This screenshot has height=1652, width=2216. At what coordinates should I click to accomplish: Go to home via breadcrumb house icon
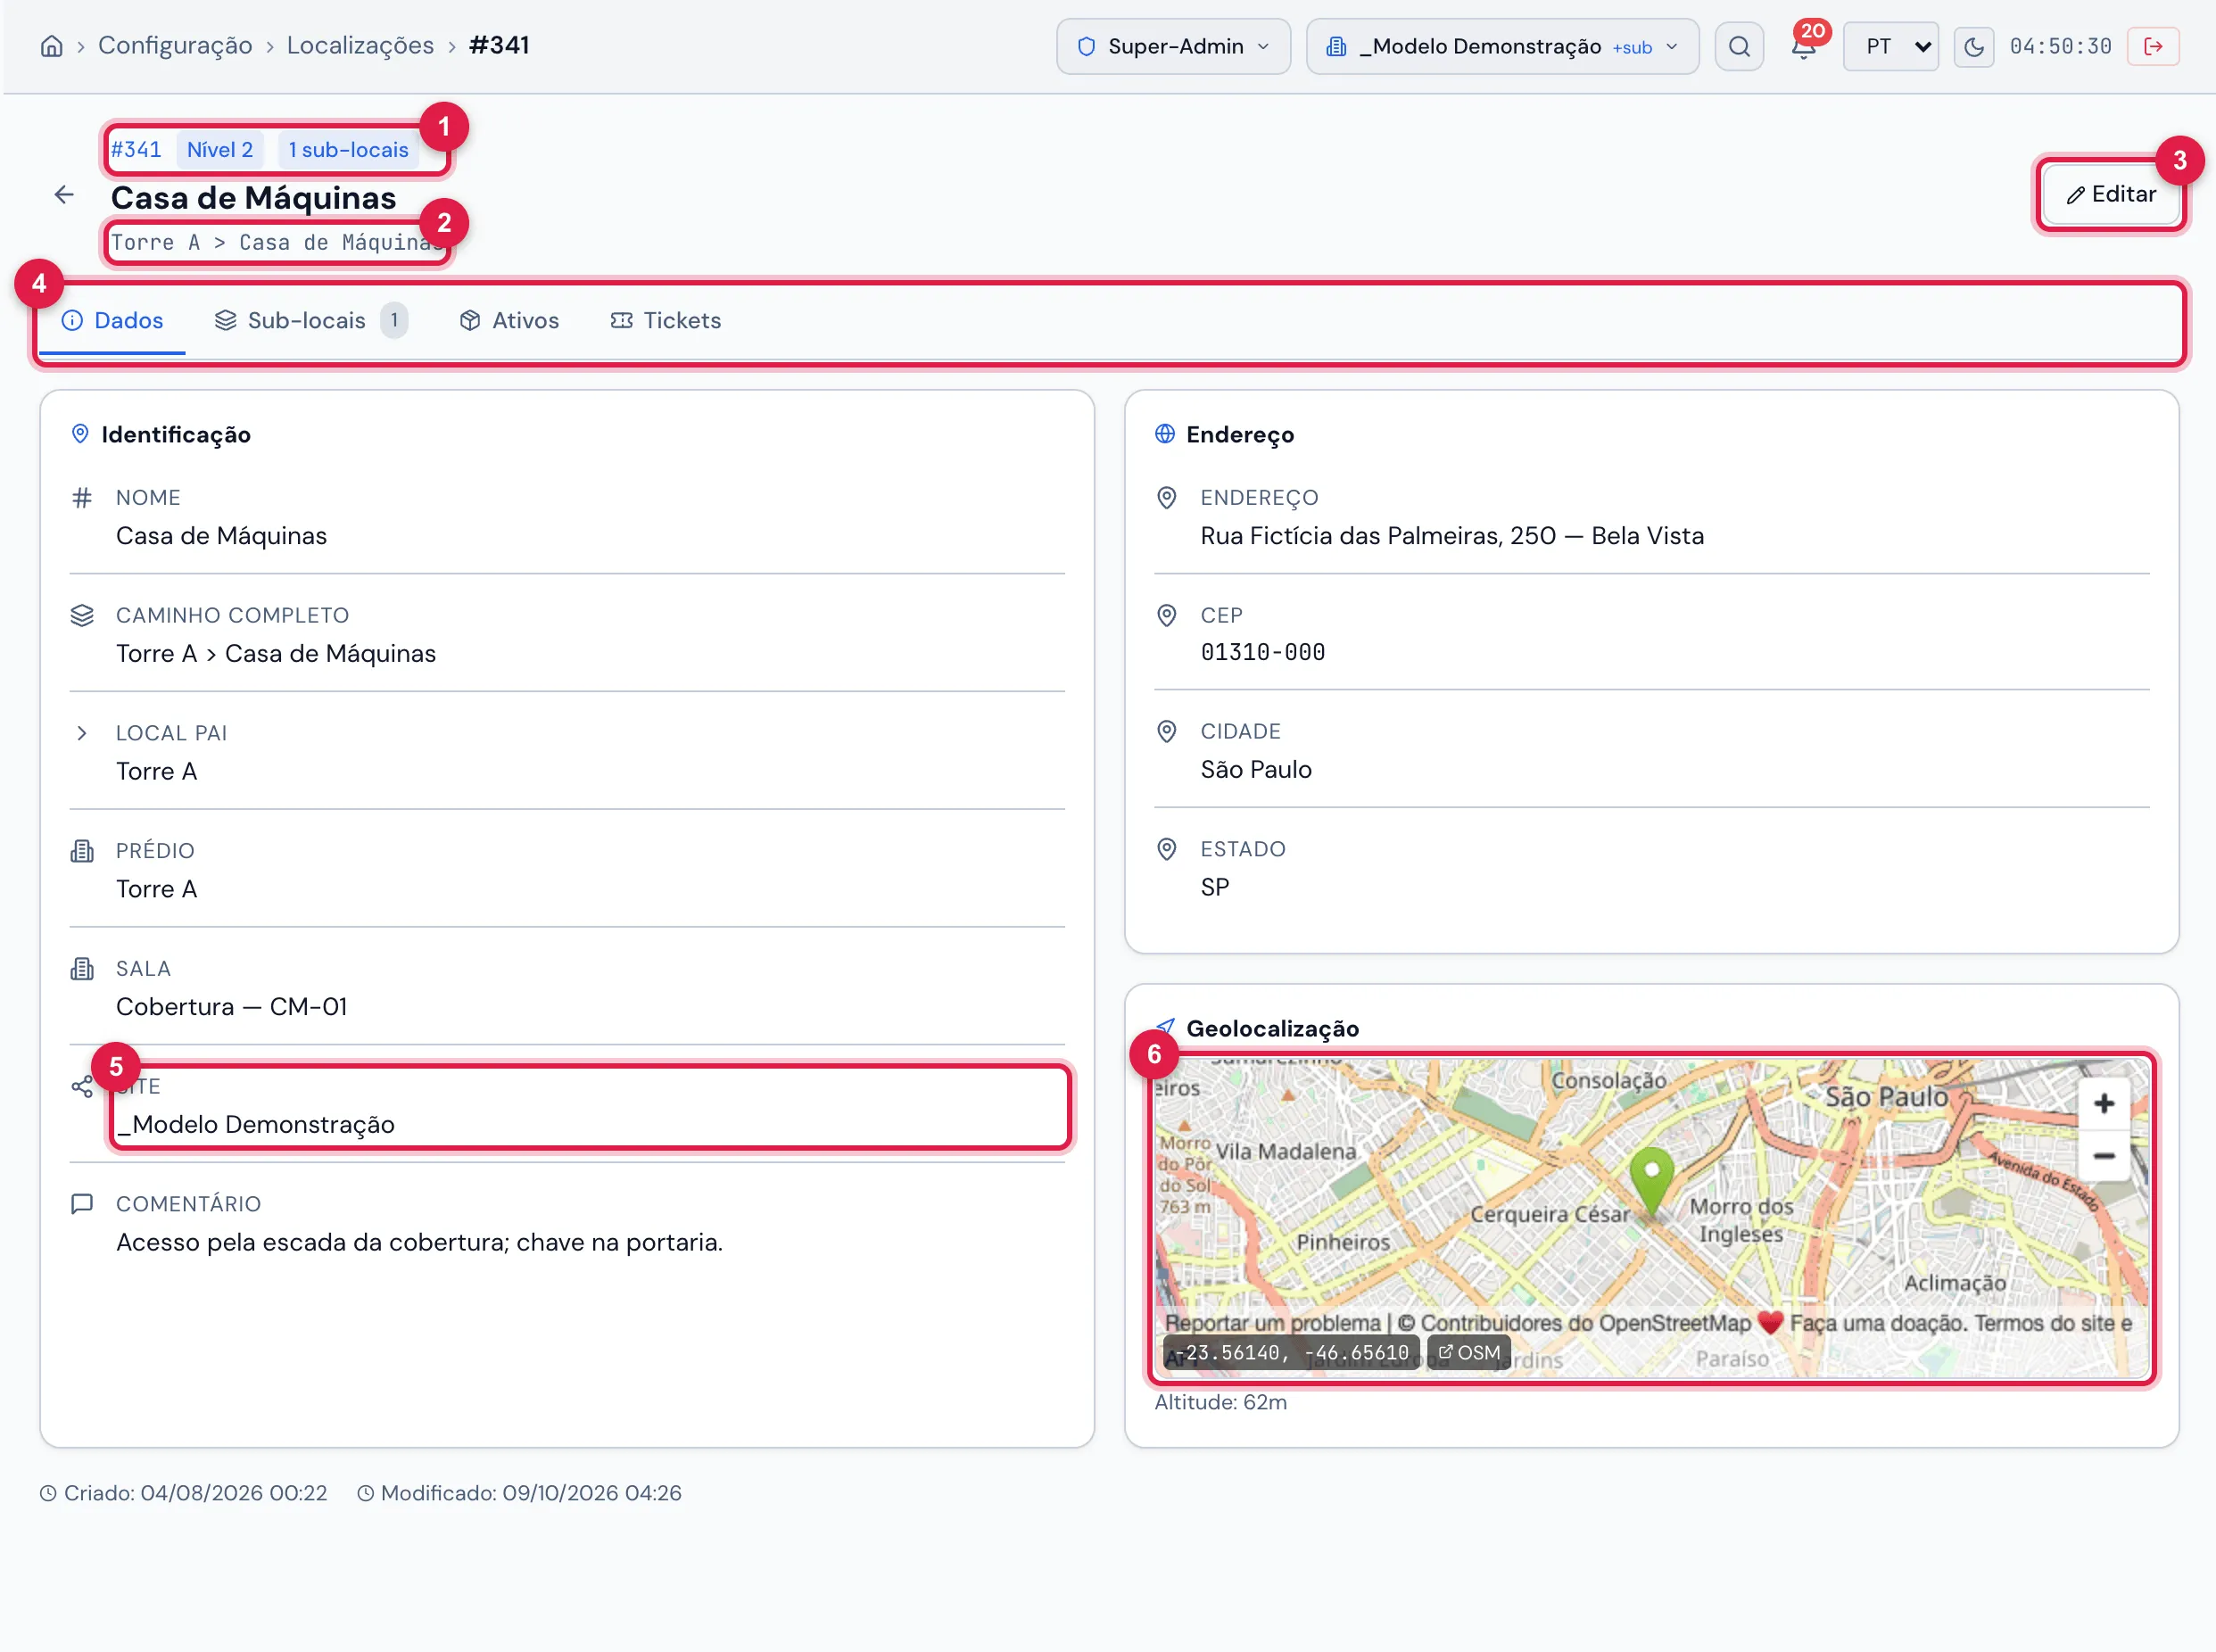(51, 46)
